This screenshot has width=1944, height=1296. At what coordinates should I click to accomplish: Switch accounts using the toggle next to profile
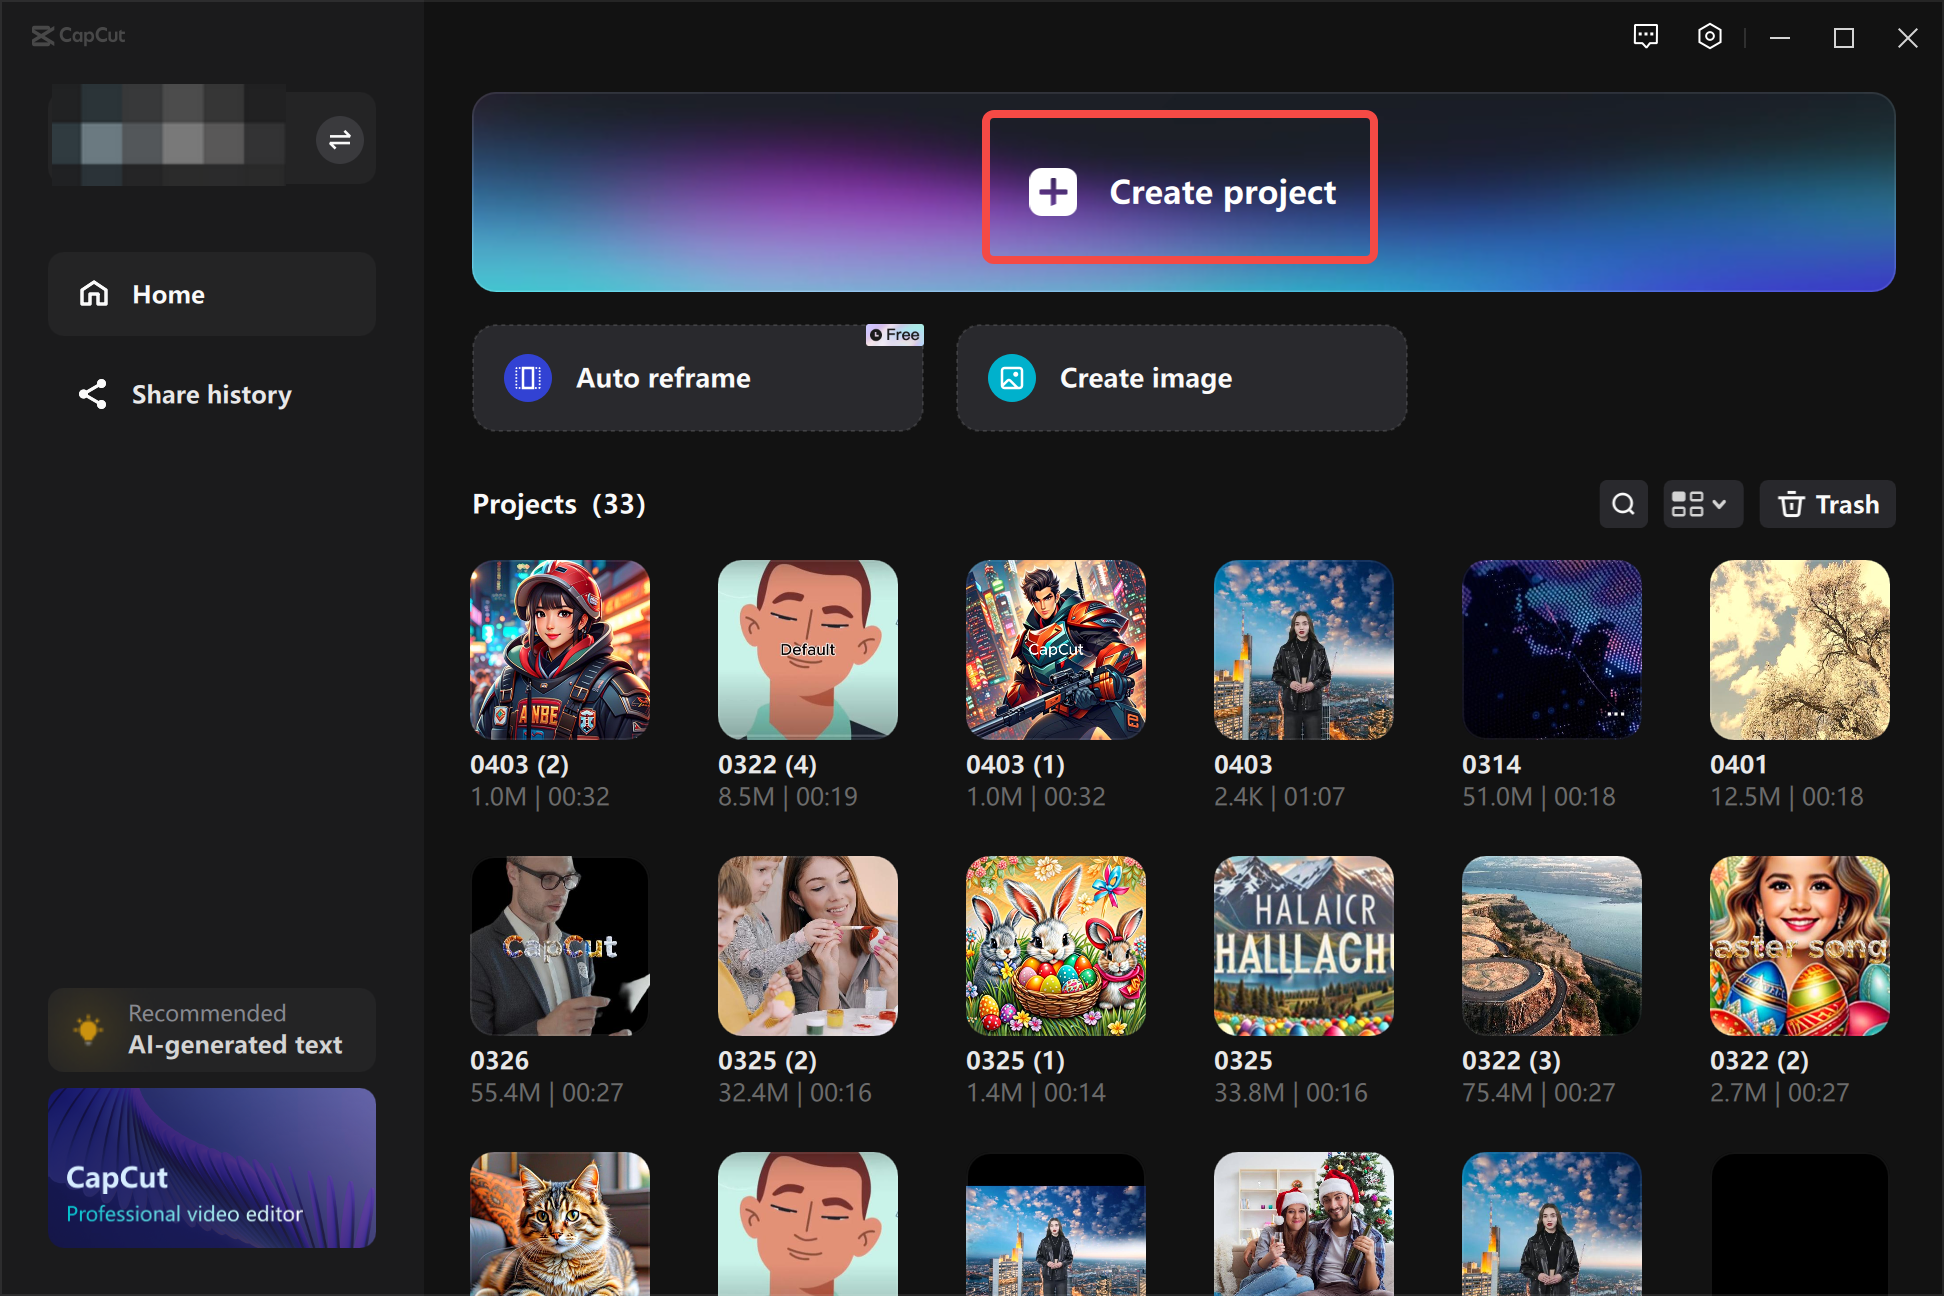tap(339, 139)
